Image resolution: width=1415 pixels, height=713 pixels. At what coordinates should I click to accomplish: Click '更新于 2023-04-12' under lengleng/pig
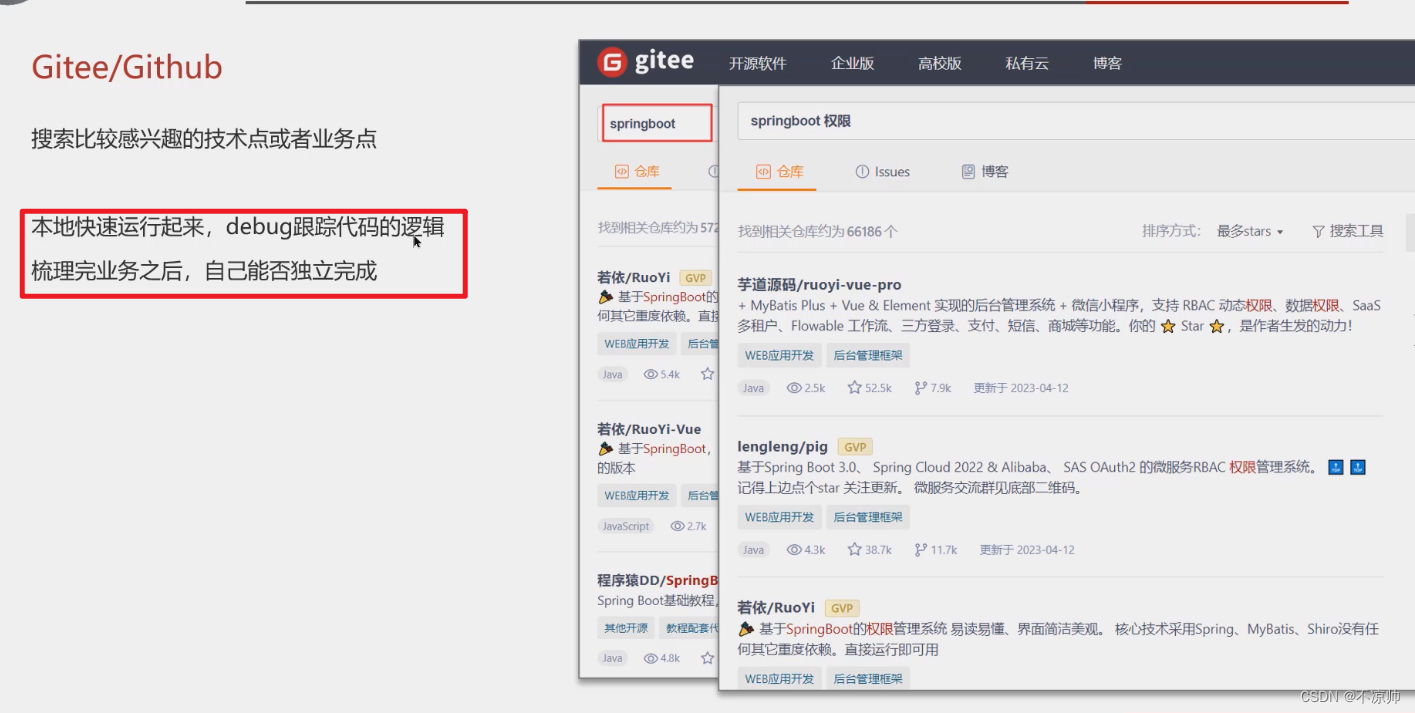point(1027,550)
